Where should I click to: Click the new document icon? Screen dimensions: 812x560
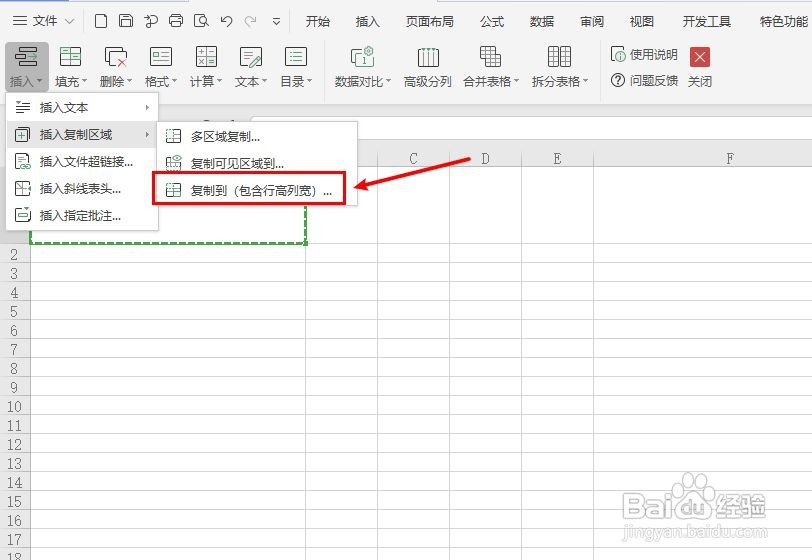[x=101, y=21]
